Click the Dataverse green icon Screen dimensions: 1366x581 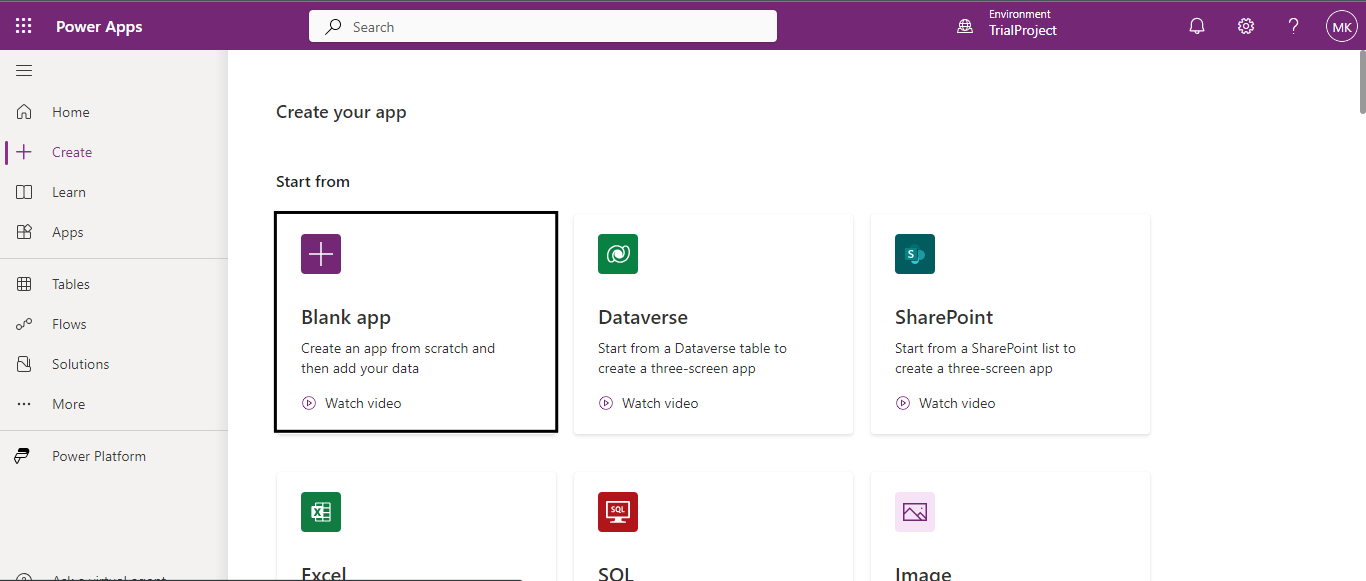coord(617,254)
